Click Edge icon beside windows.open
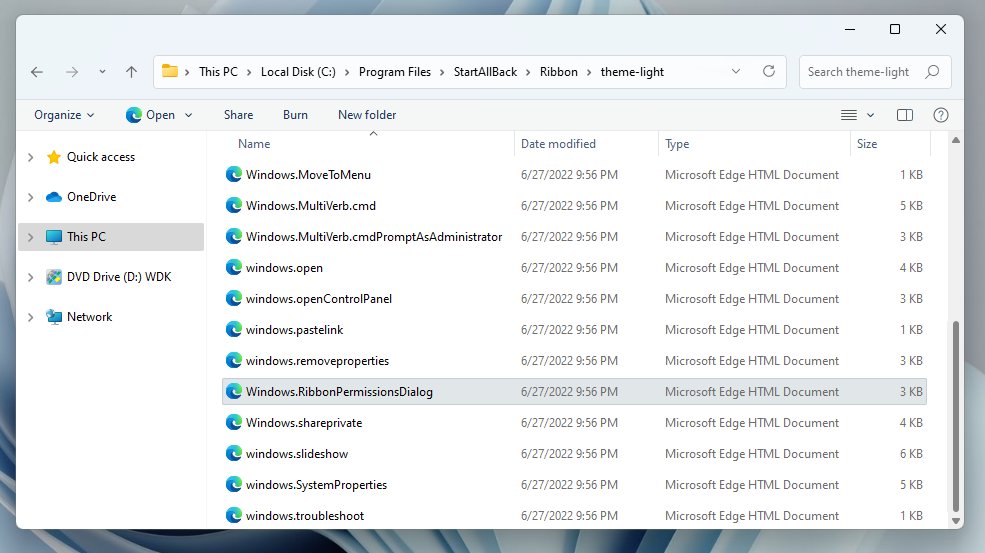Screen dimensions: 985x553 [234, 268]
